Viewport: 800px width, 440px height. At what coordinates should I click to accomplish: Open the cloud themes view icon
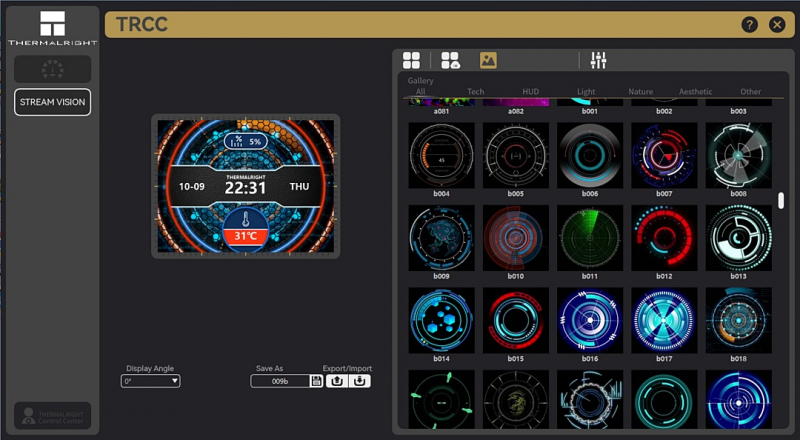pyautogui.click(x=450, y=61)
